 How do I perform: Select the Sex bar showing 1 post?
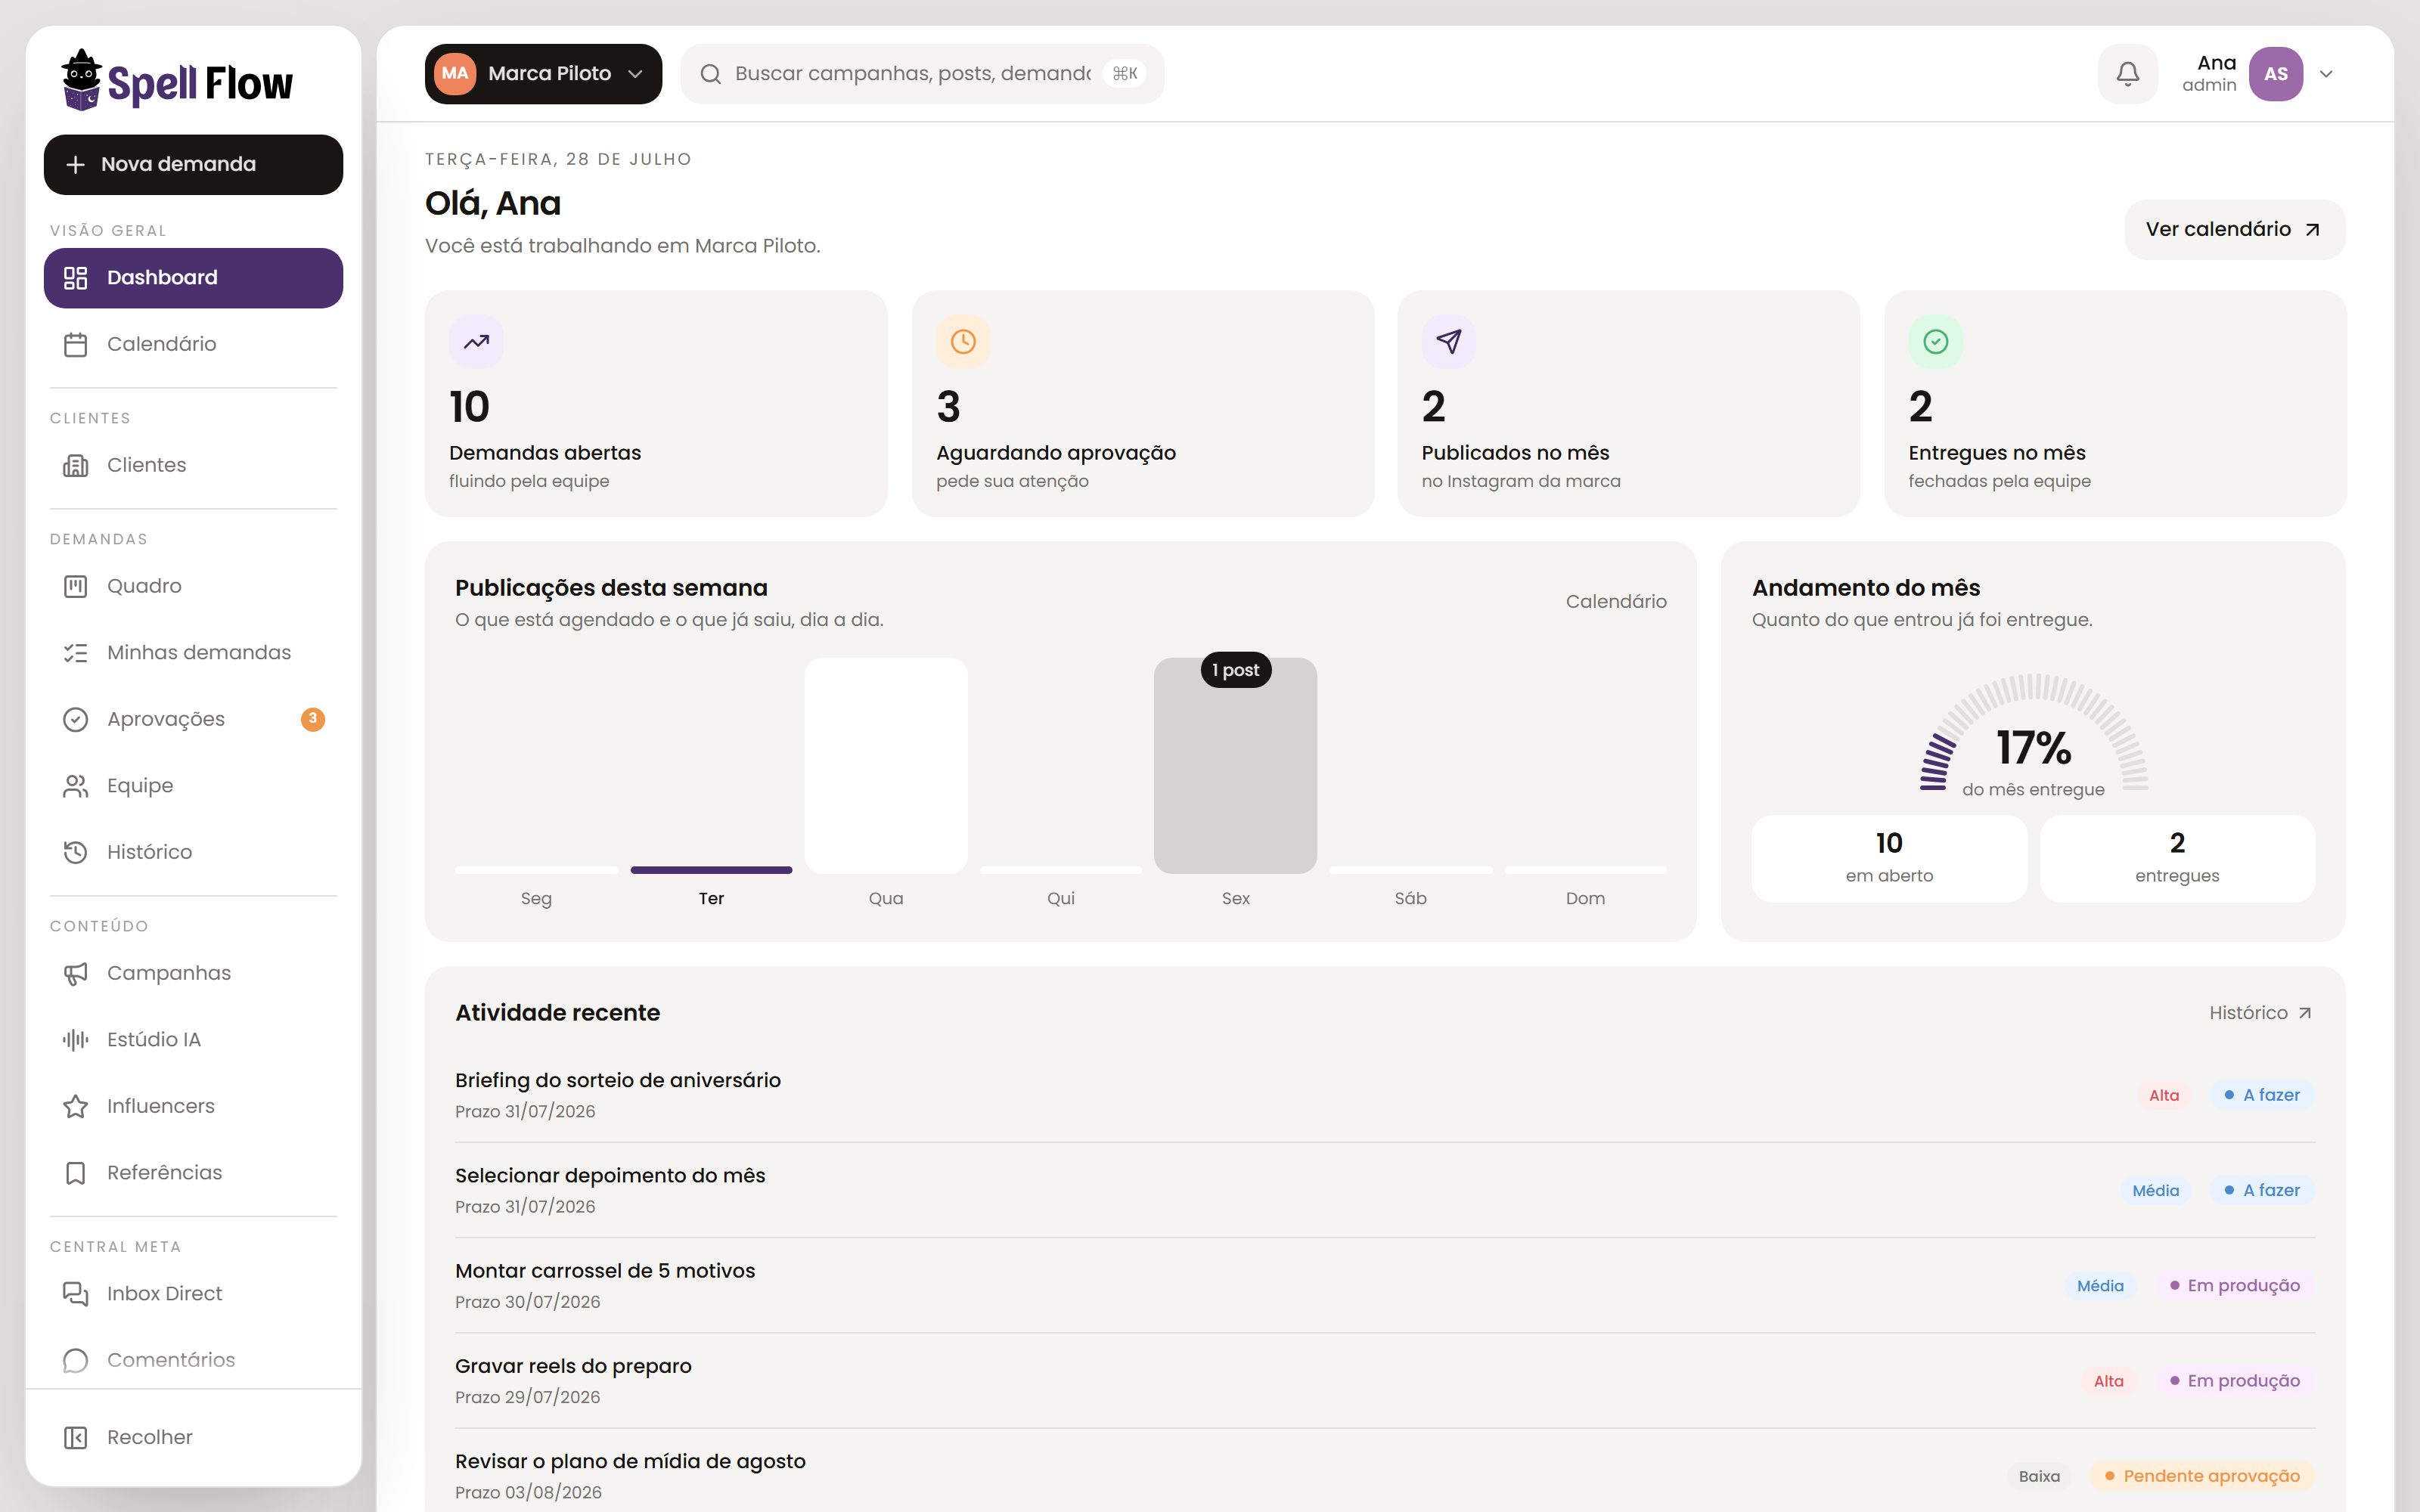point(1235,766)
